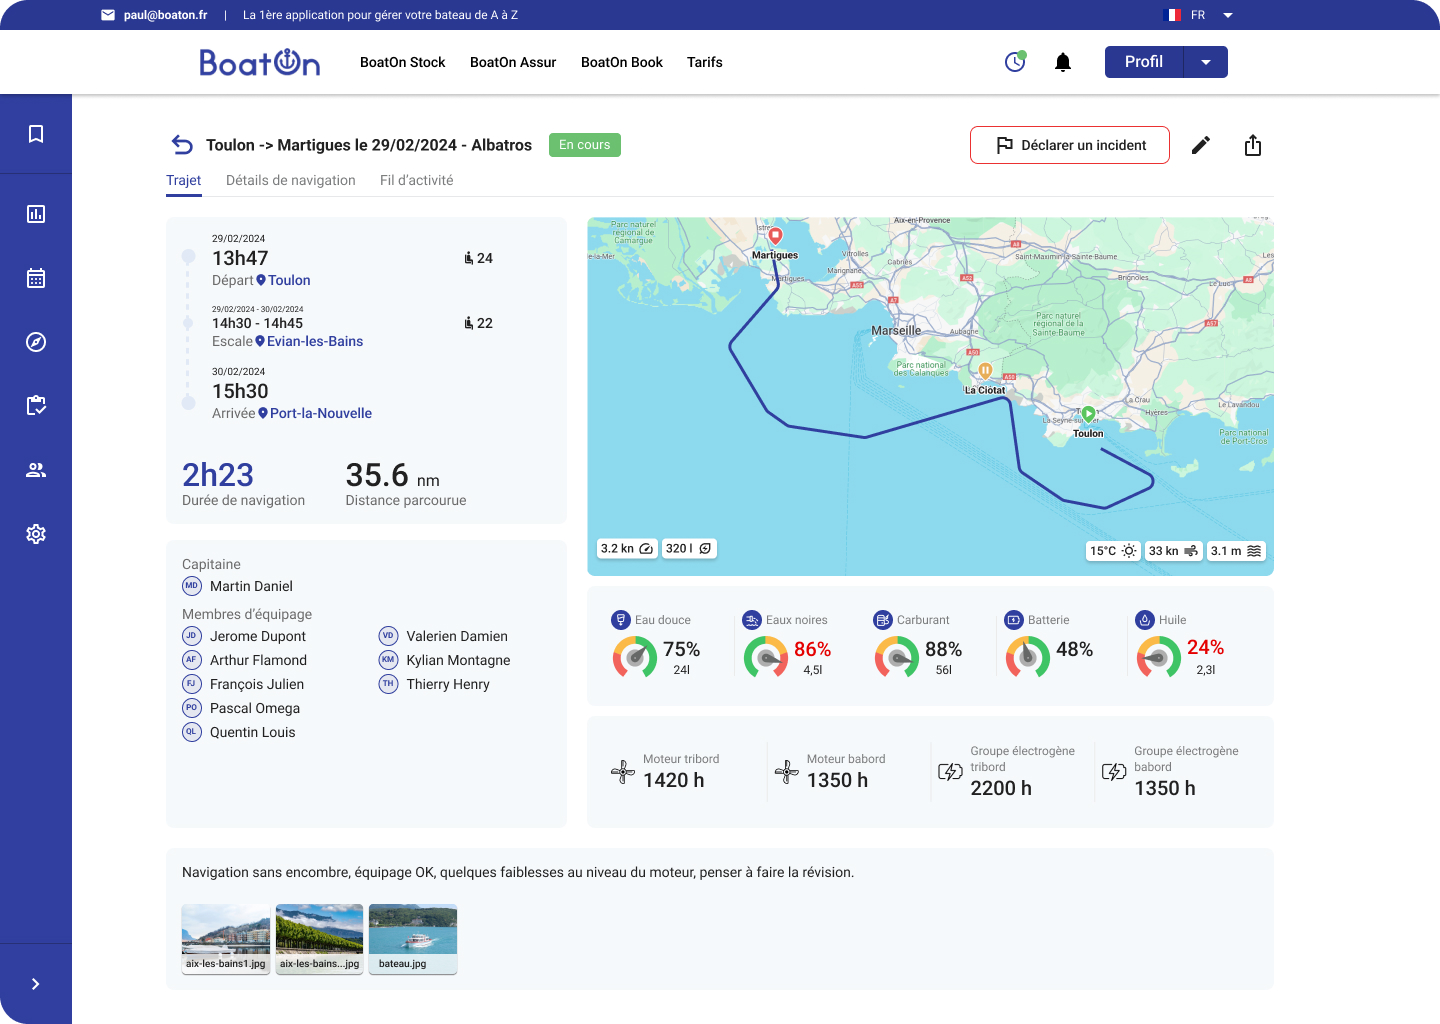Click the Déclarer un incident button
1440x1024 pixels.
point(1069,145)
